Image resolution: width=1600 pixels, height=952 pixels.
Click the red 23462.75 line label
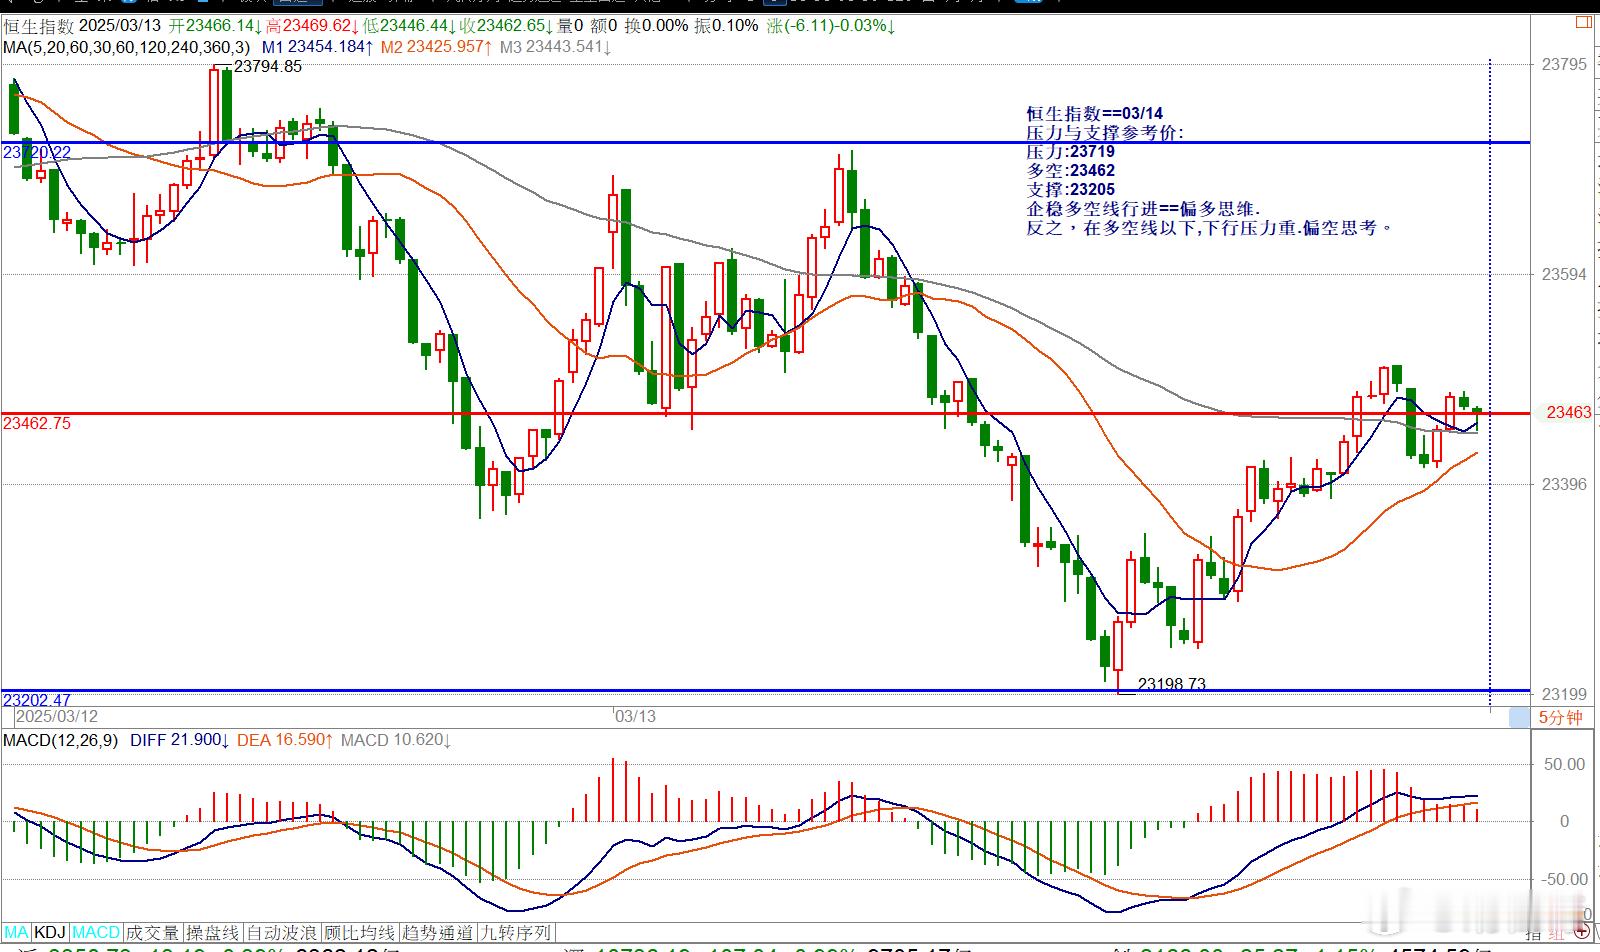37,423
